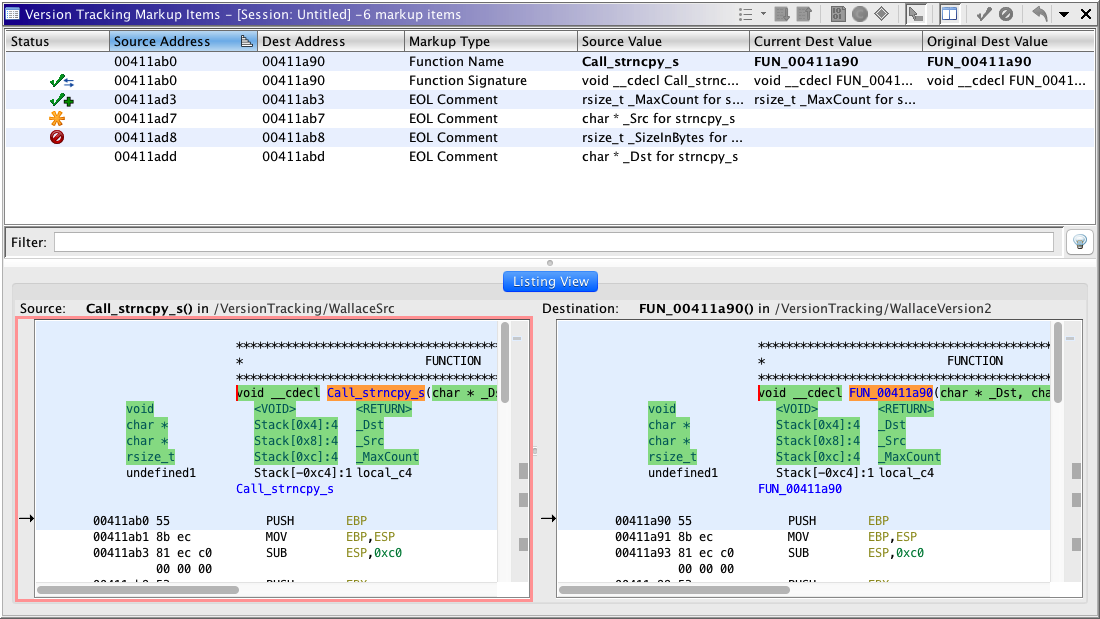This screenshot has width=1100, height=619.
Task: Click the diamond-shaped toolbar icon
Action: [x=881, y=14]
